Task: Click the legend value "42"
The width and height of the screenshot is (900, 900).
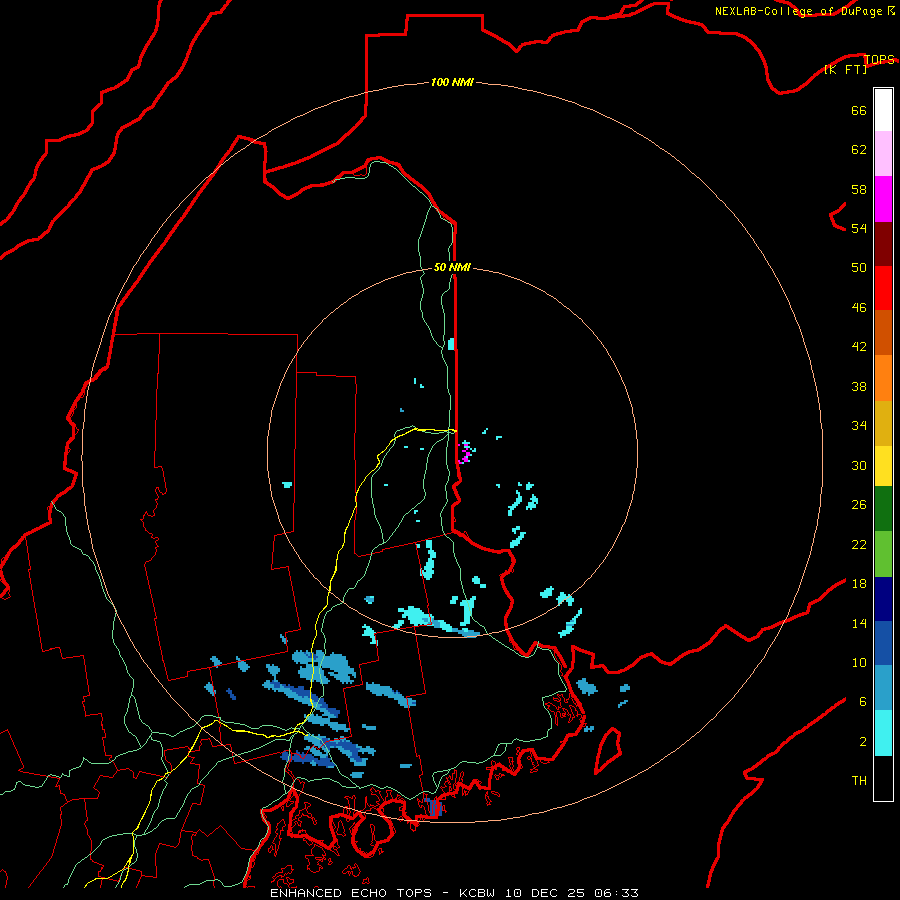Action: point(859,346)
